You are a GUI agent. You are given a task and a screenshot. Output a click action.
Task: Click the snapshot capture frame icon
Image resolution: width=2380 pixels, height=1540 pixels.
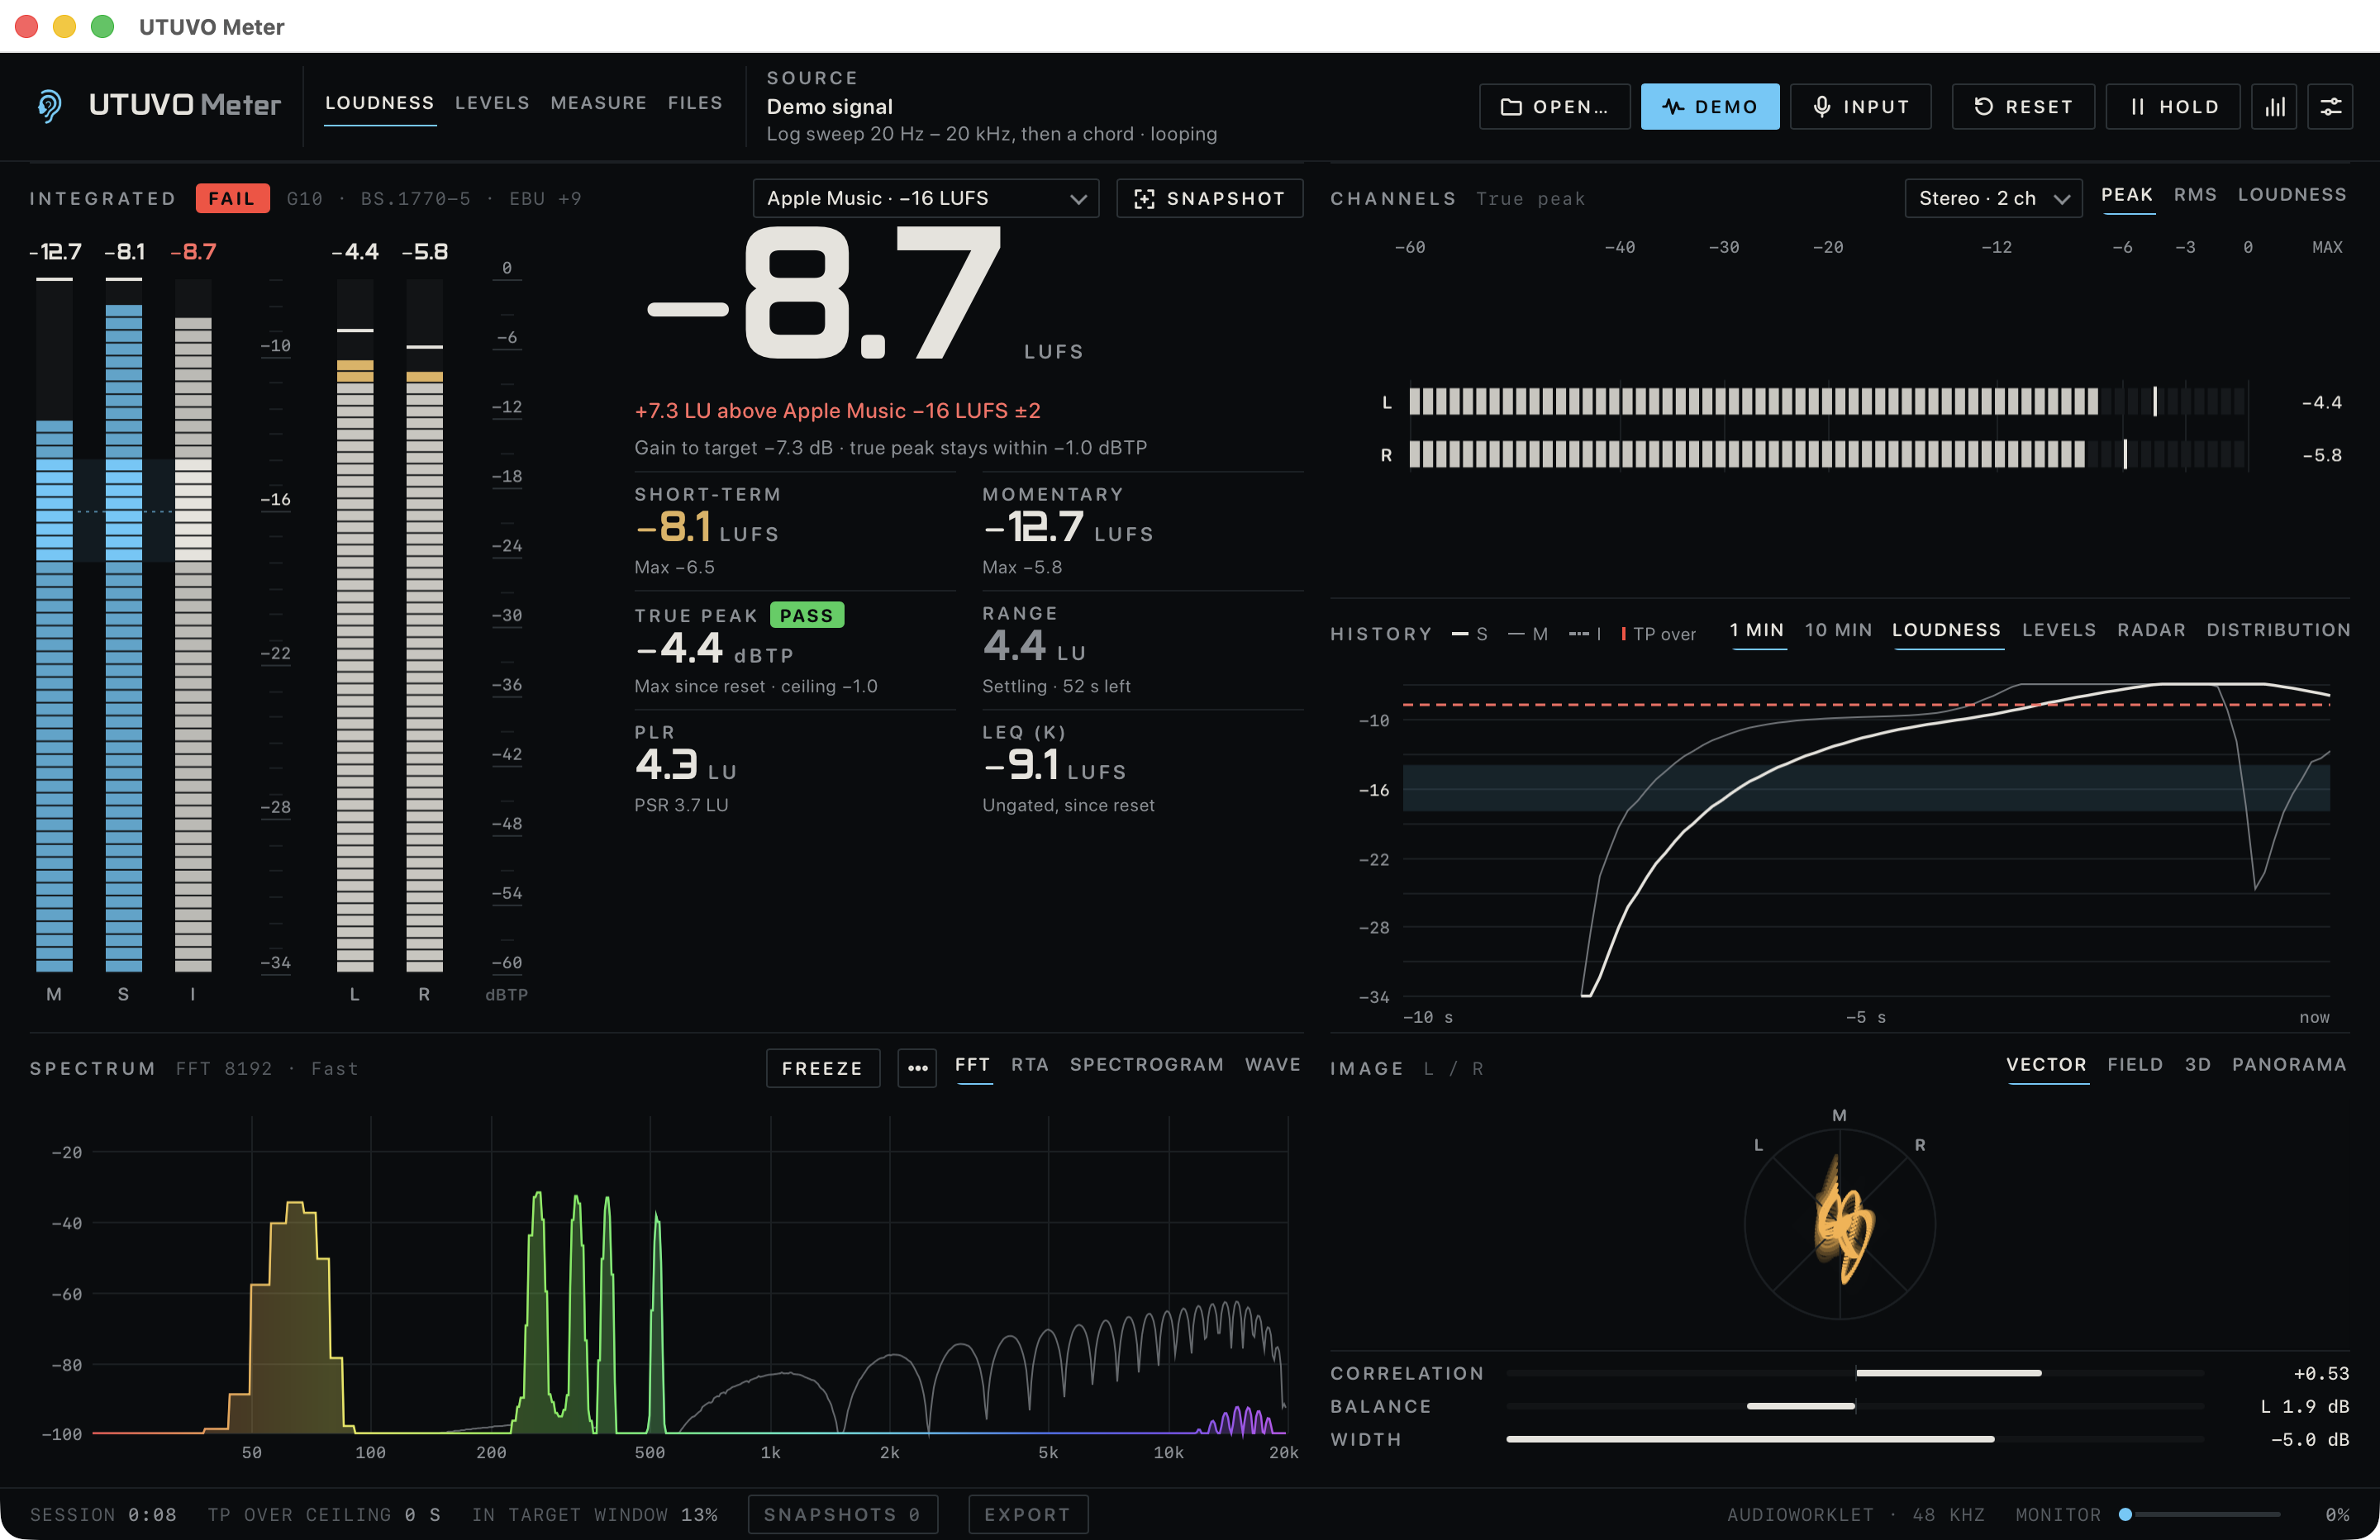tap(1144, 199)
